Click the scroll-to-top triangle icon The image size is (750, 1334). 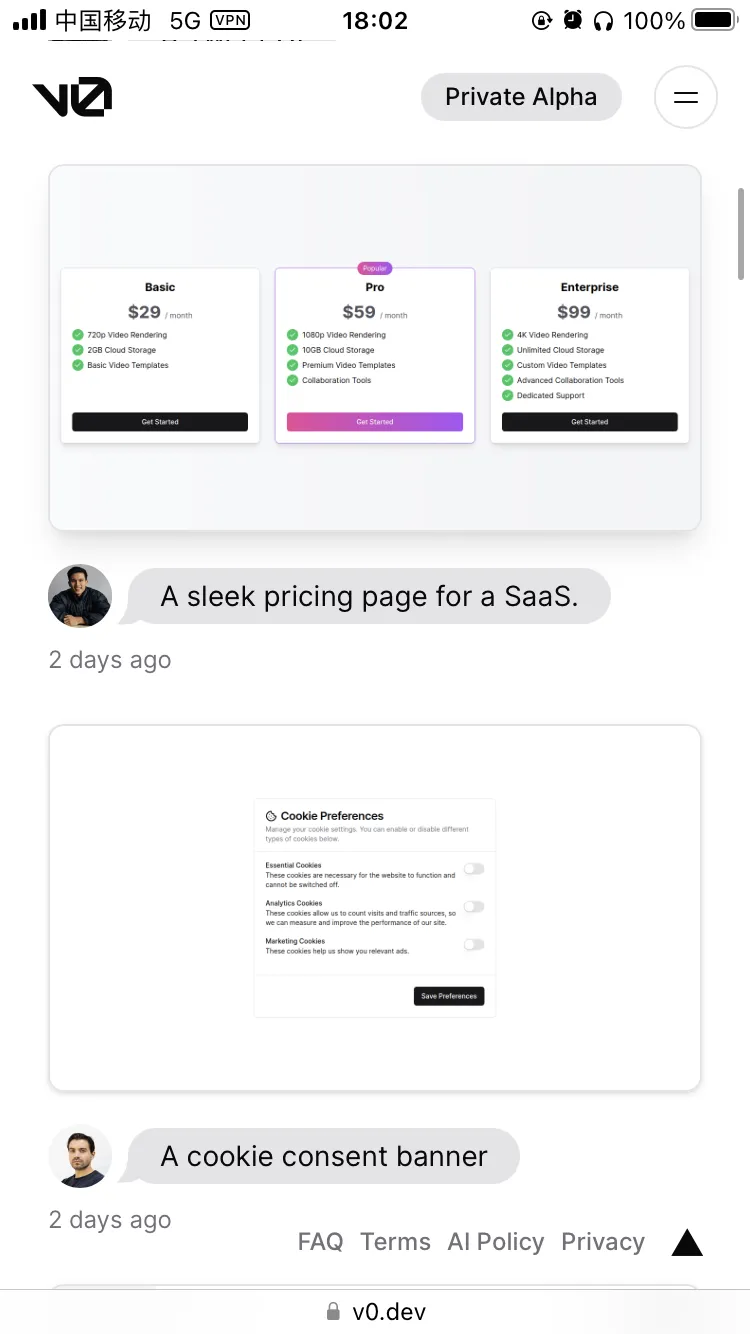pos(687,1243)
